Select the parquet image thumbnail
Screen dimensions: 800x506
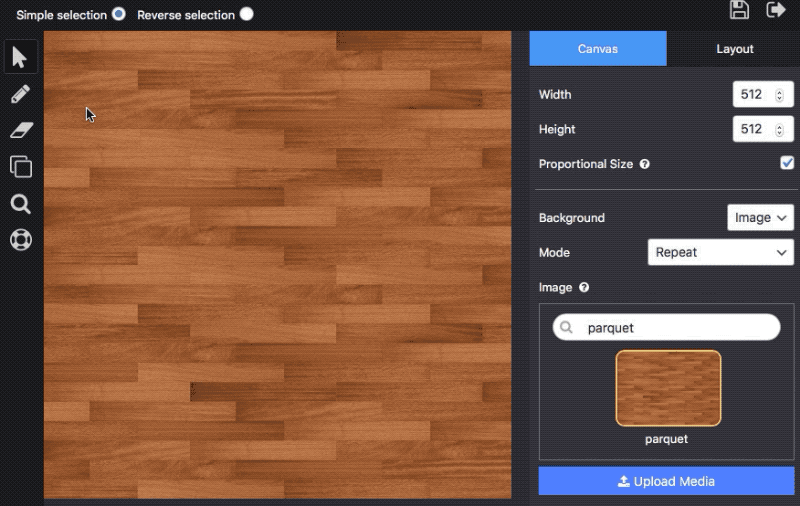coord(668,388)
